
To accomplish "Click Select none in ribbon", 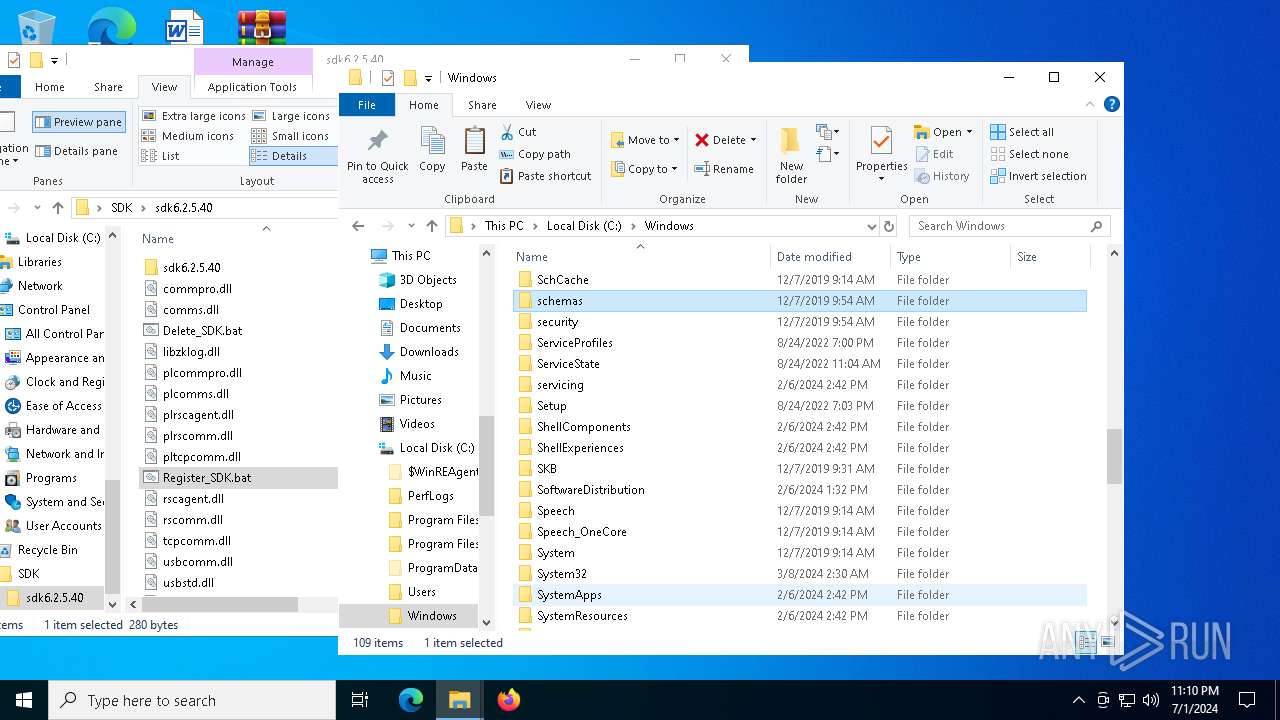I will click(1029, 154).
